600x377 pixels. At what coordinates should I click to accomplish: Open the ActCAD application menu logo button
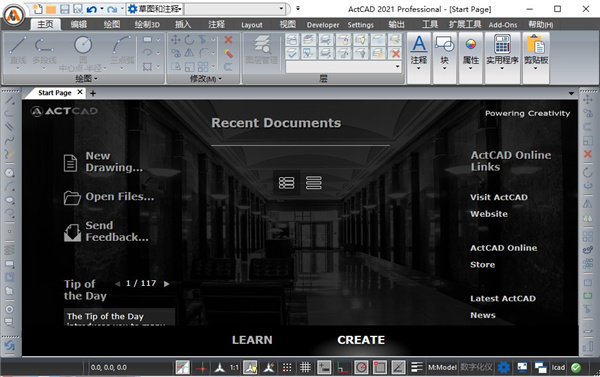14,15
